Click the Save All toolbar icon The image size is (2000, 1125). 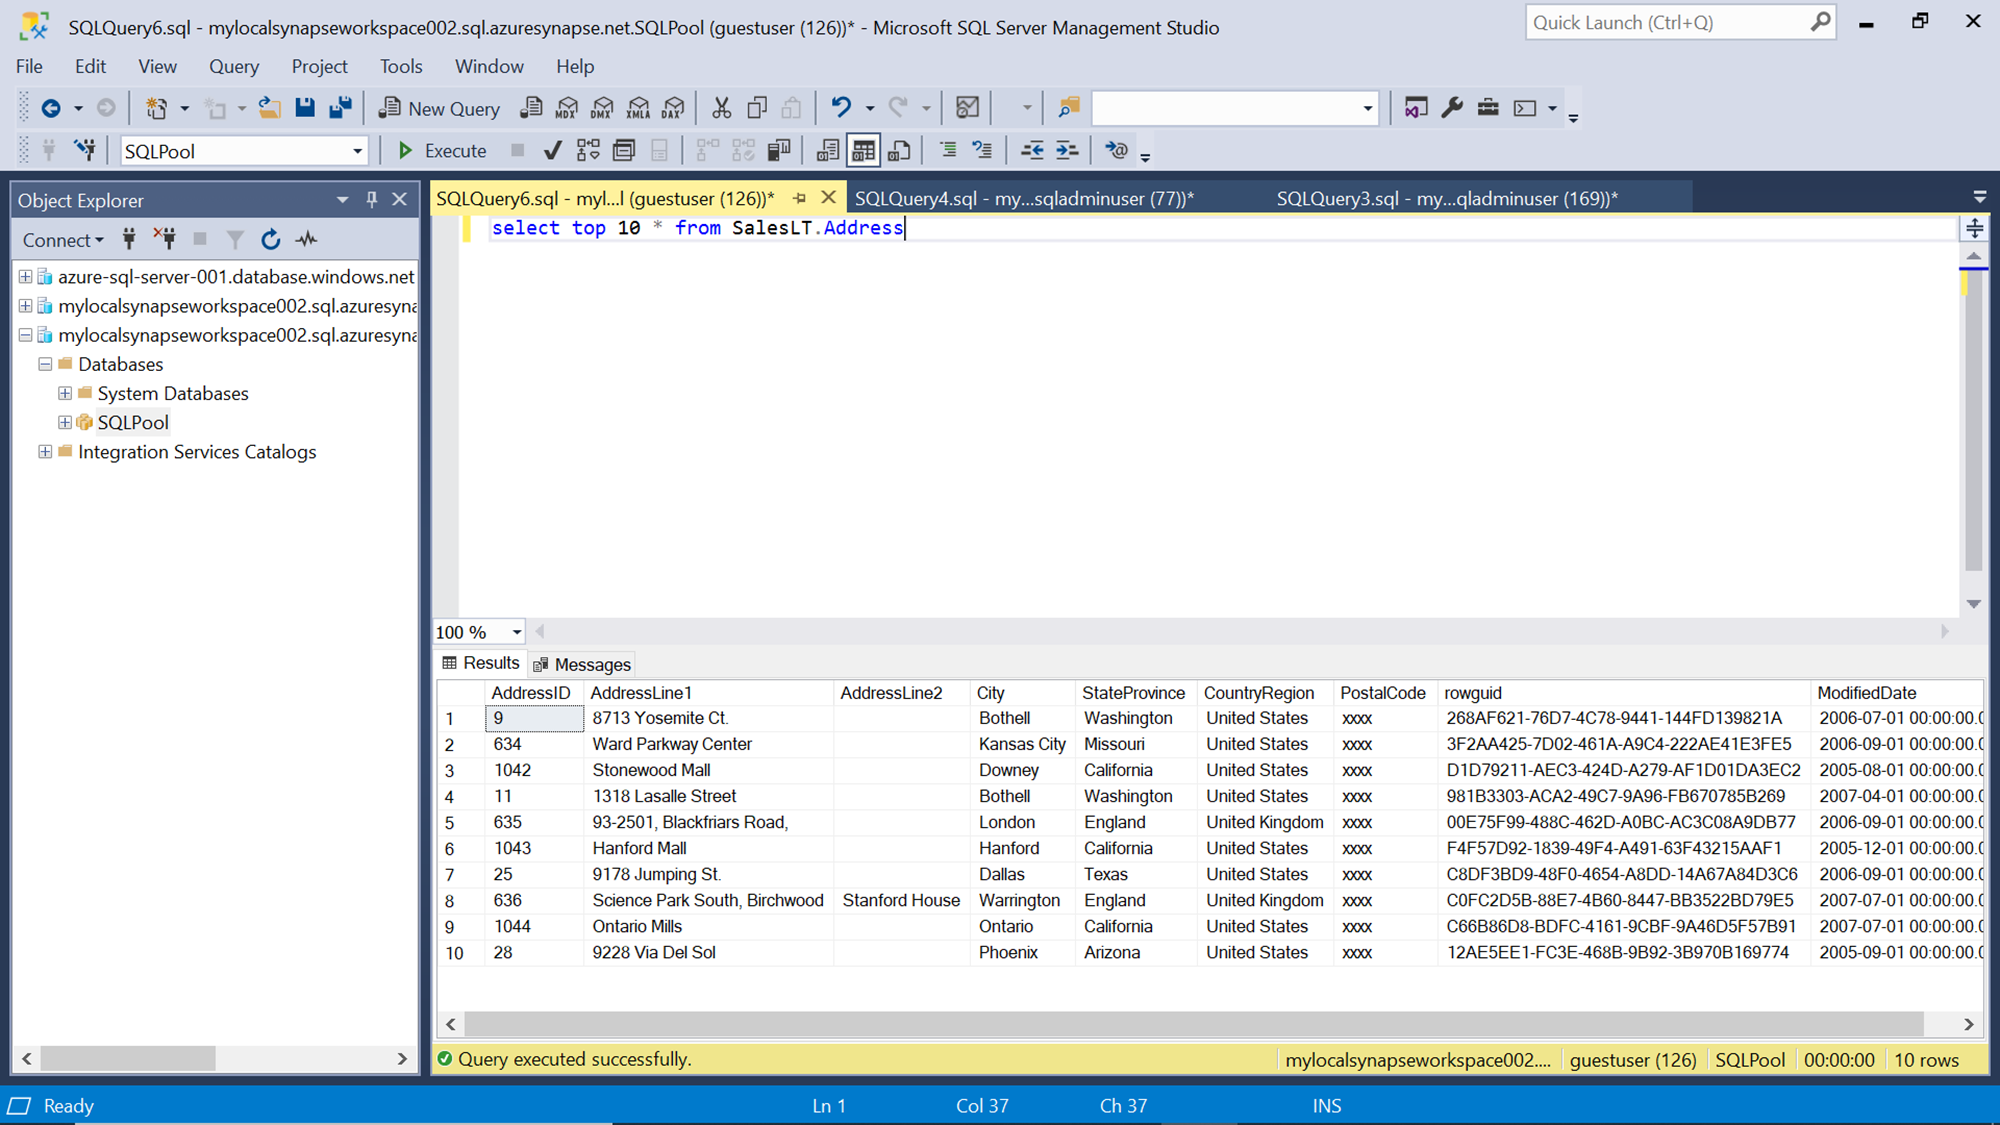[x=340, y=108]
